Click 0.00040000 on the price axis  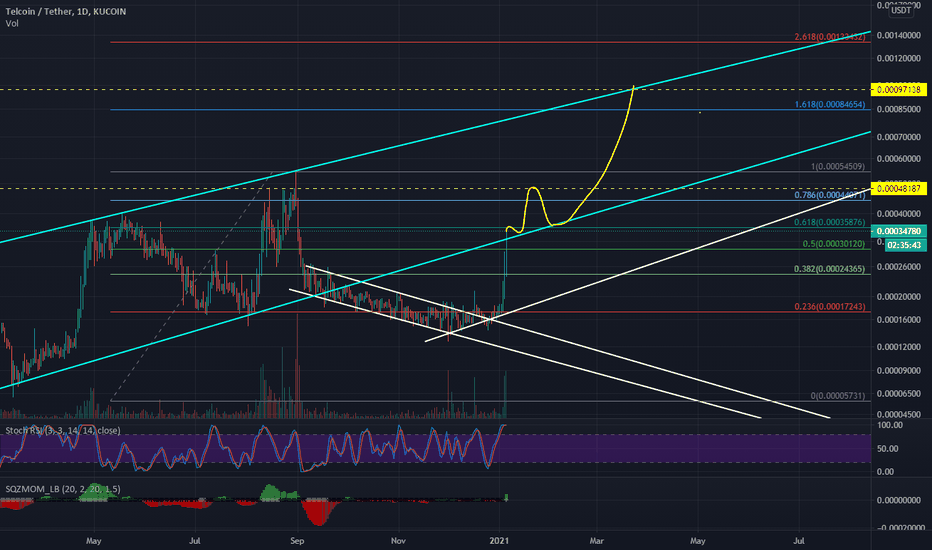899,214
